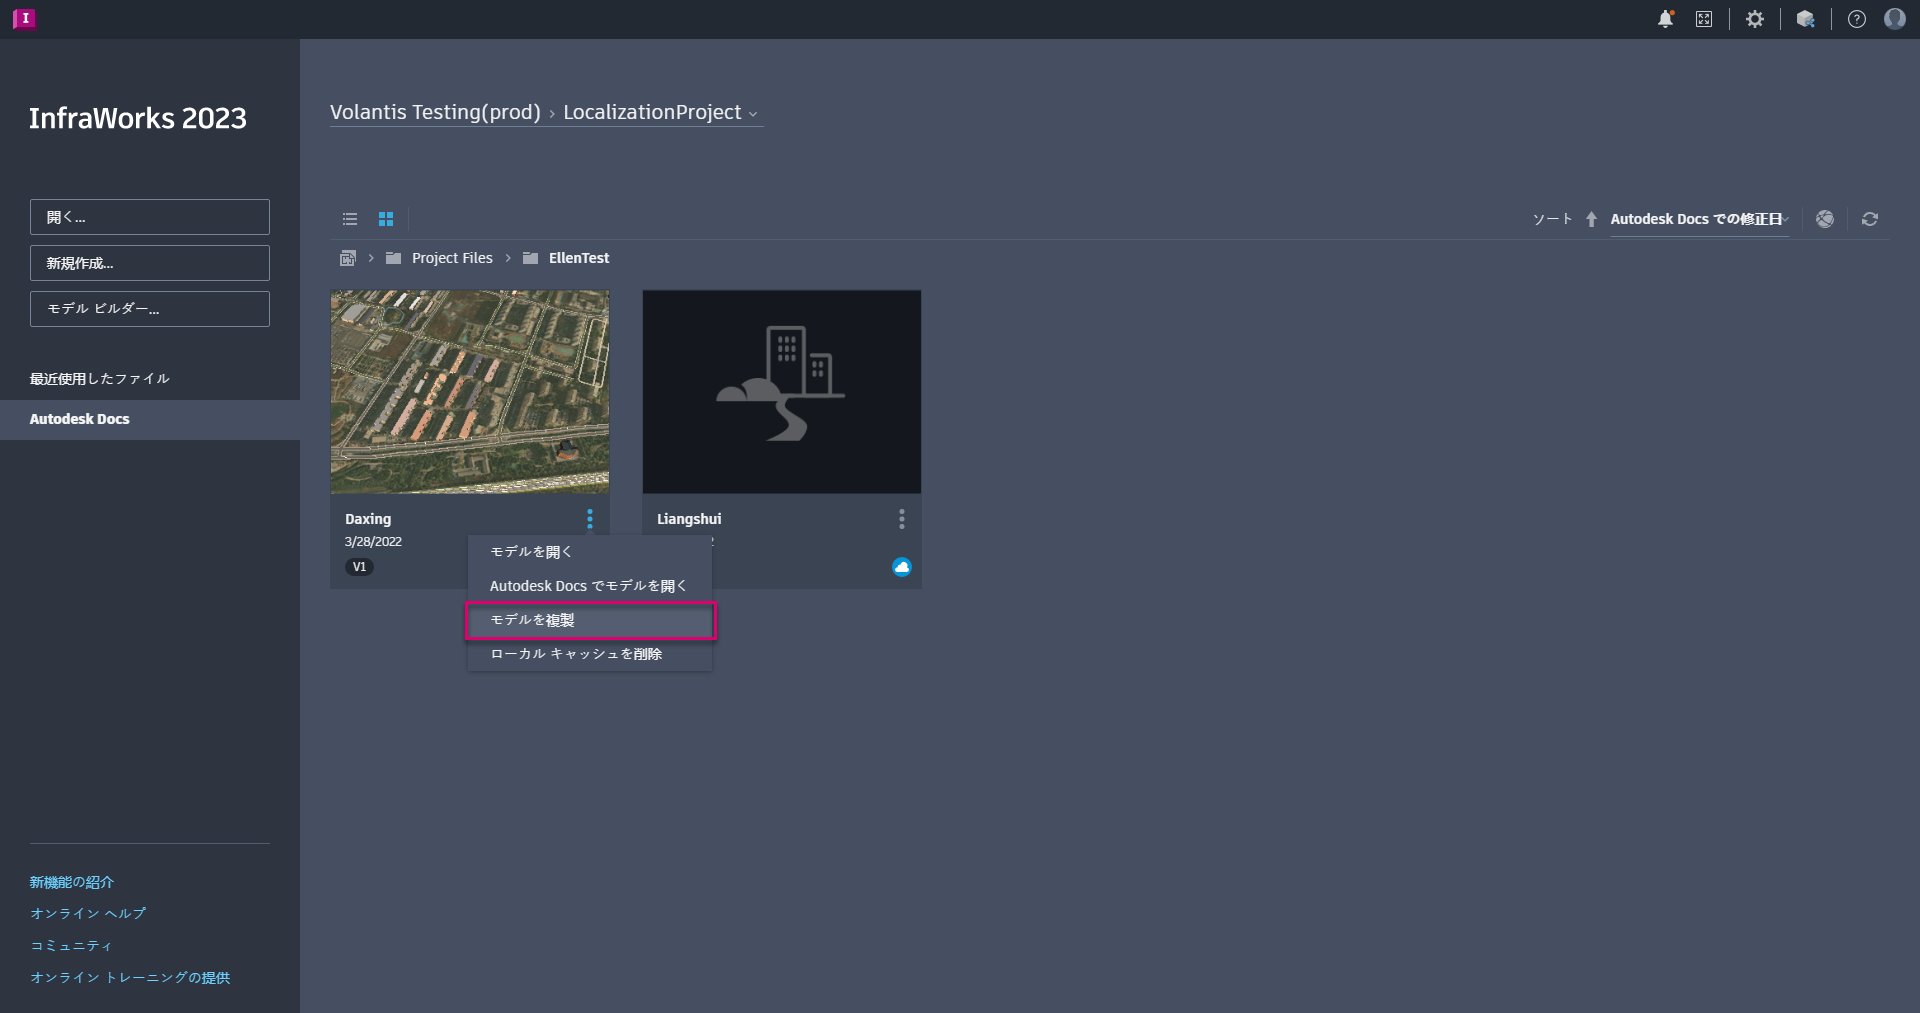This screenshot has width=1920, height=1013.
Task: Open the sort-by Autodesk Docs dropdown
Action: pos(1700,219)
